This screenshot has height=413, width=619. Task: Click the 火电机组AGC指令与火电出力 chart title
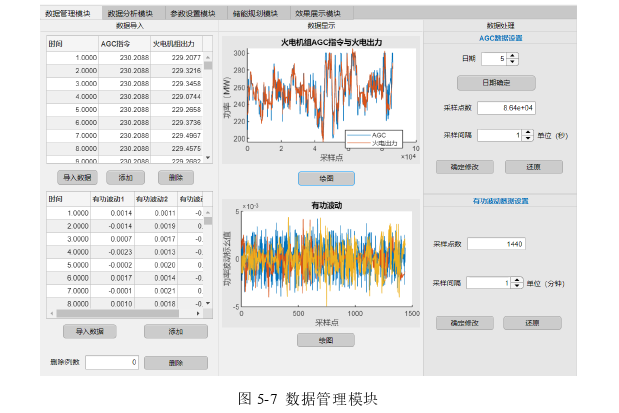[x=331, y=42]
